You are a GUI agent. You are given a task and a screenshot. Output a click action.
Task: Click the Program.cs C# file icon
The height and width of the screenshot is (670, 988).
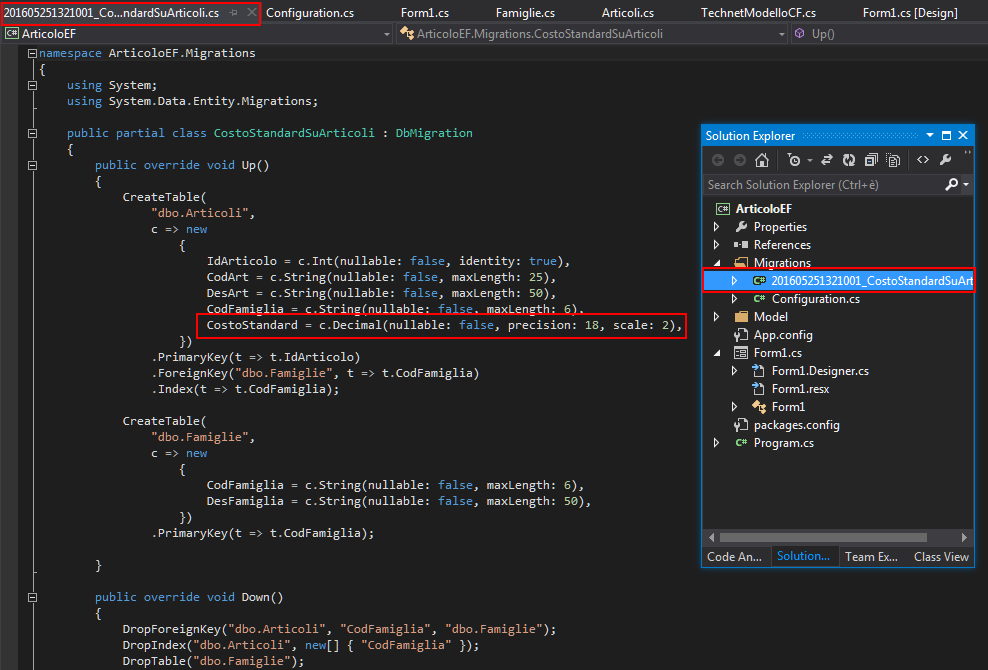(742, 442)
